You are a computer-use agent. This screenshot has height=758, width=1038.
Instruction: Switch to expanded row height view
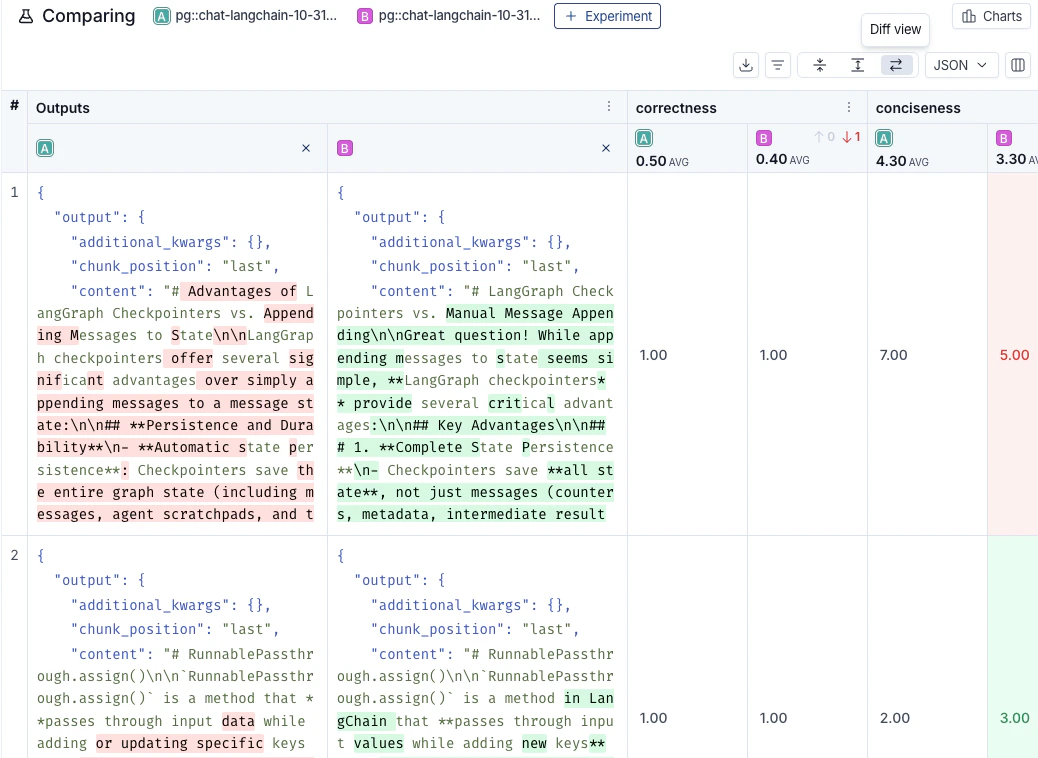click(857, 65)
